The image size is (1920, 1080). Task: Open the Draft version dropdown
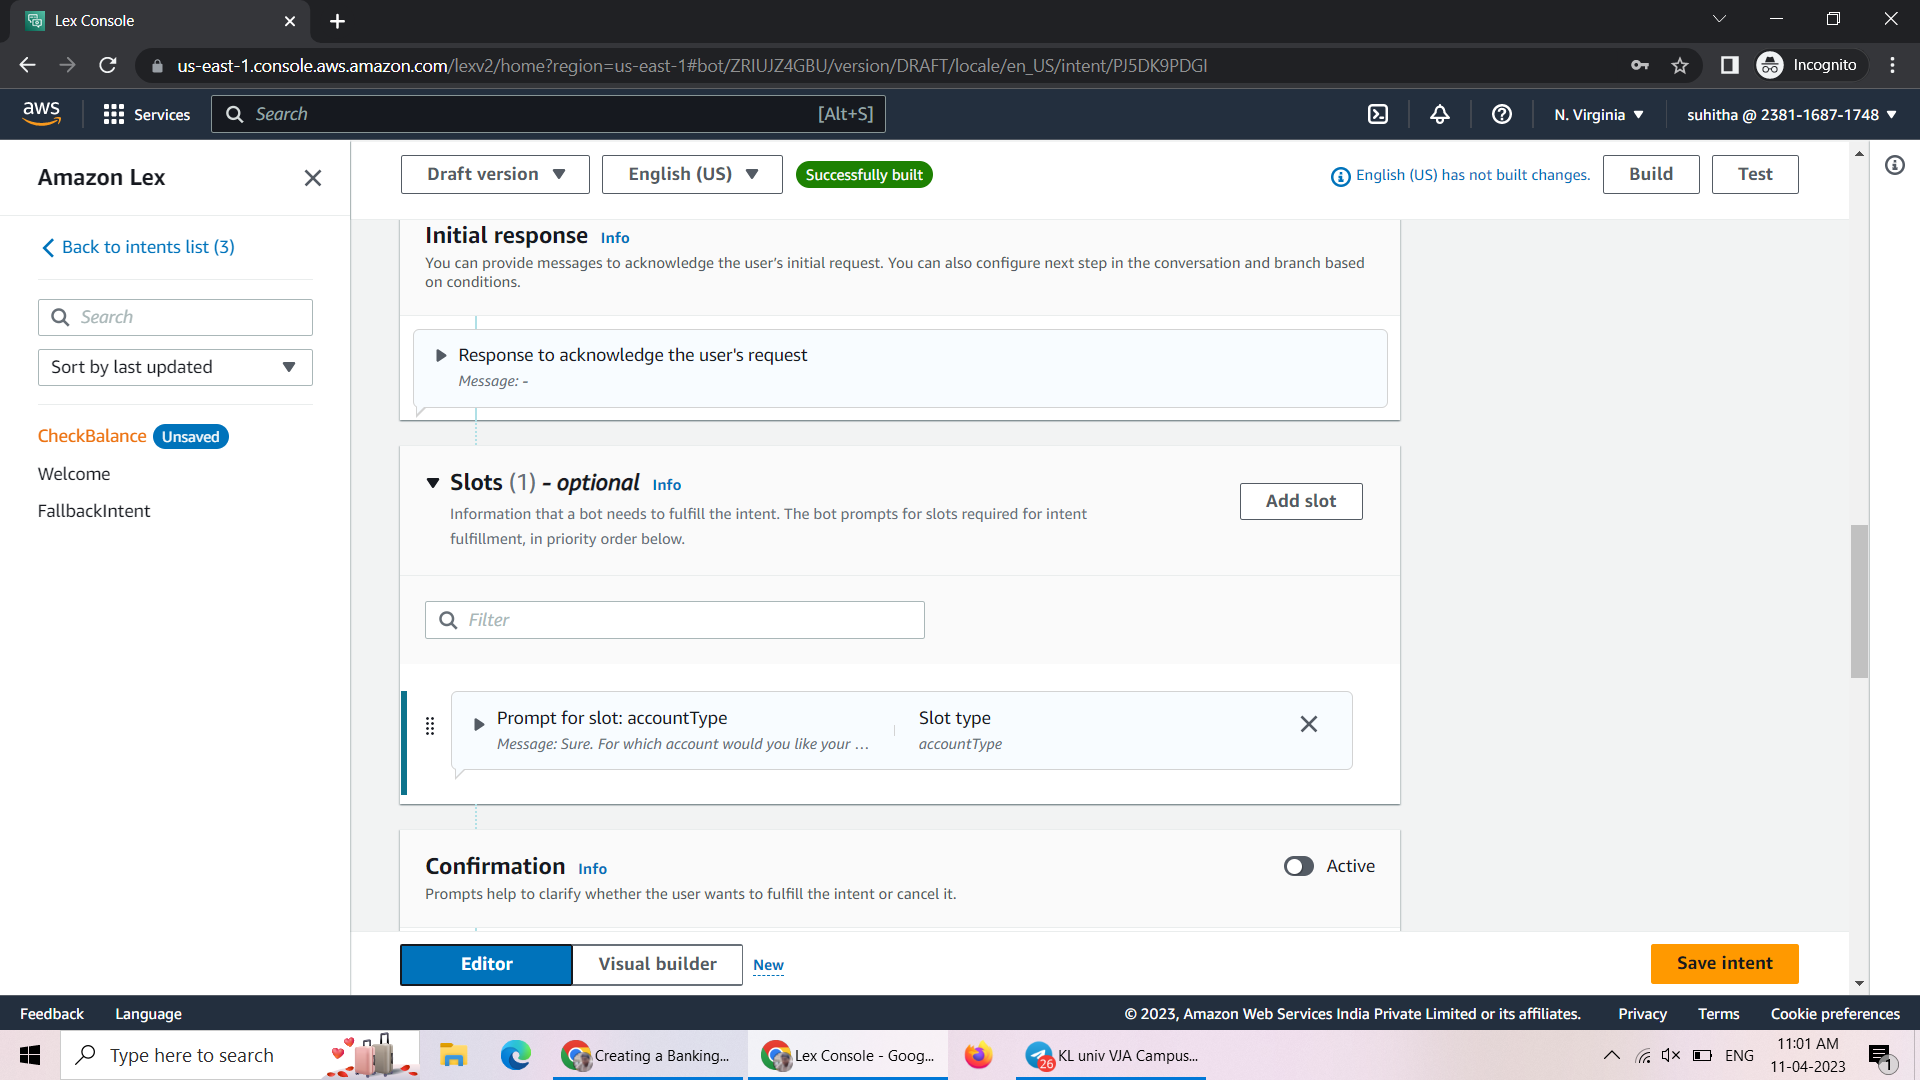tap(494, 174)
